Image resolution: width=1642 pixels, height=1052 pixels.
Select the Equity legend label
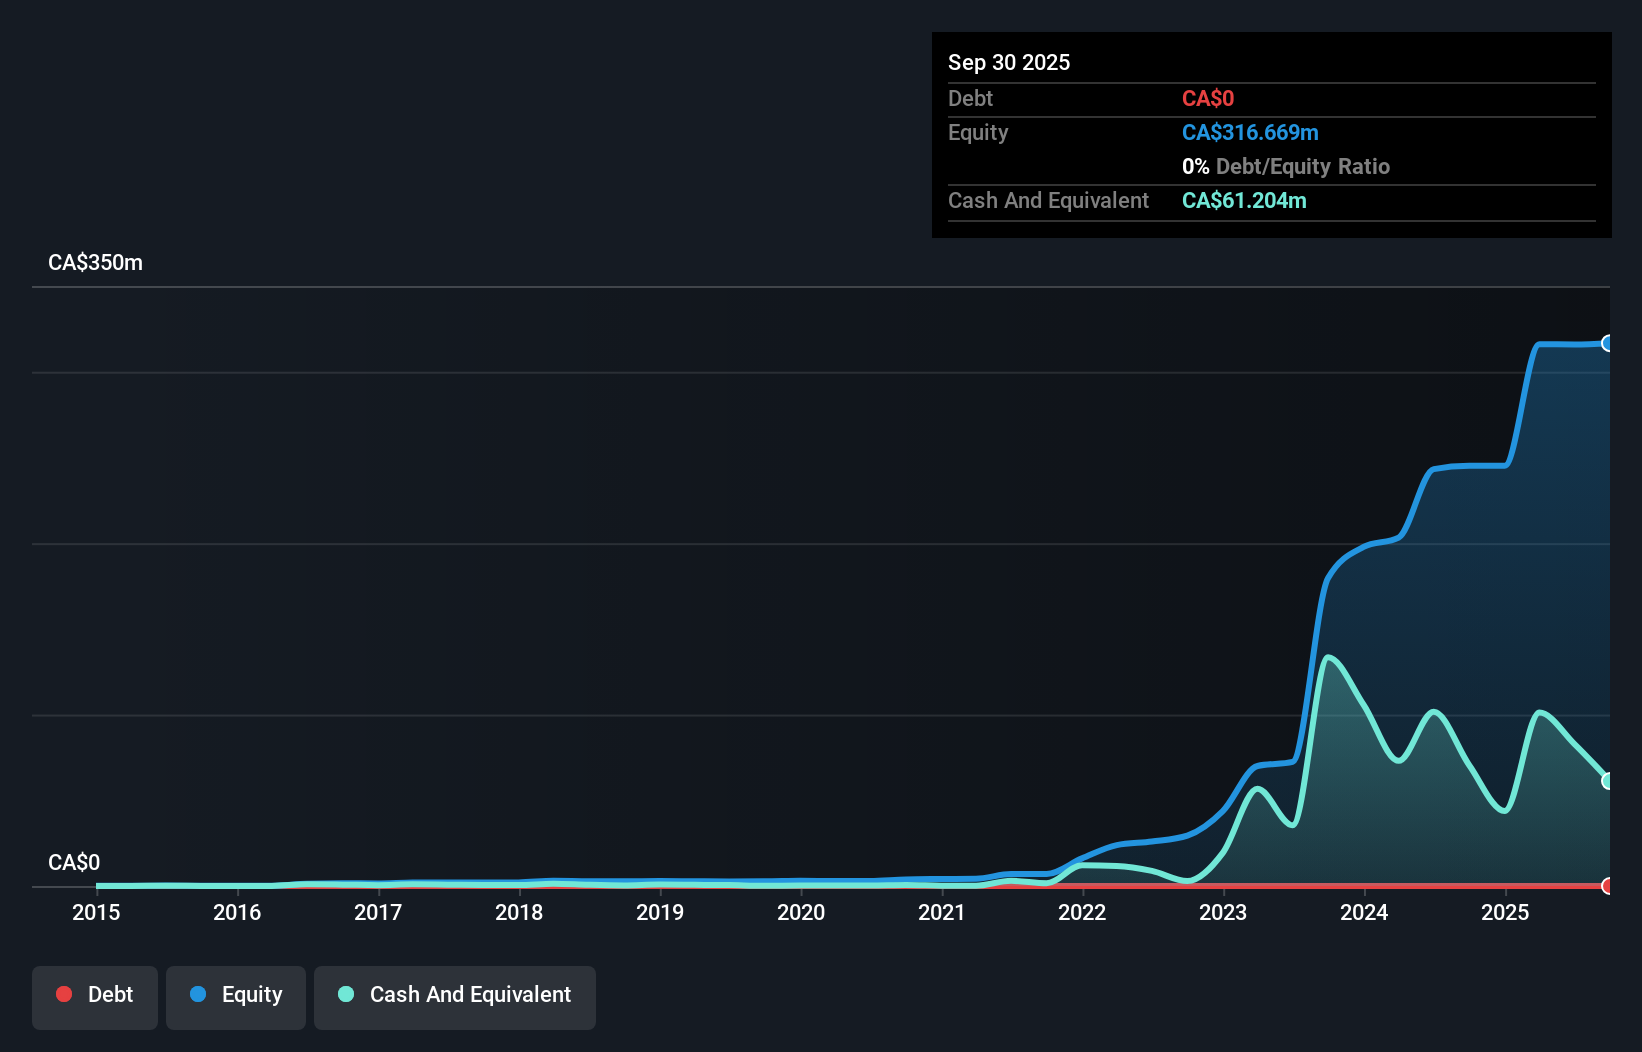click(x=251, y=995)
